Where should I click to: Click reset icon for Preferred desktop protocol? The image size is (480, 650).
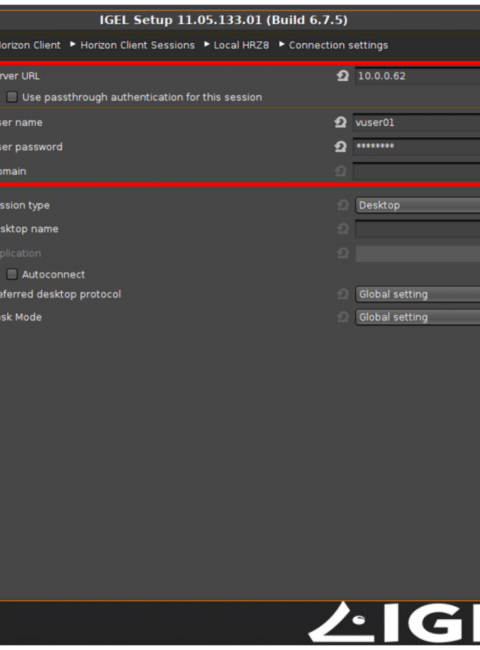pos(343,294)
